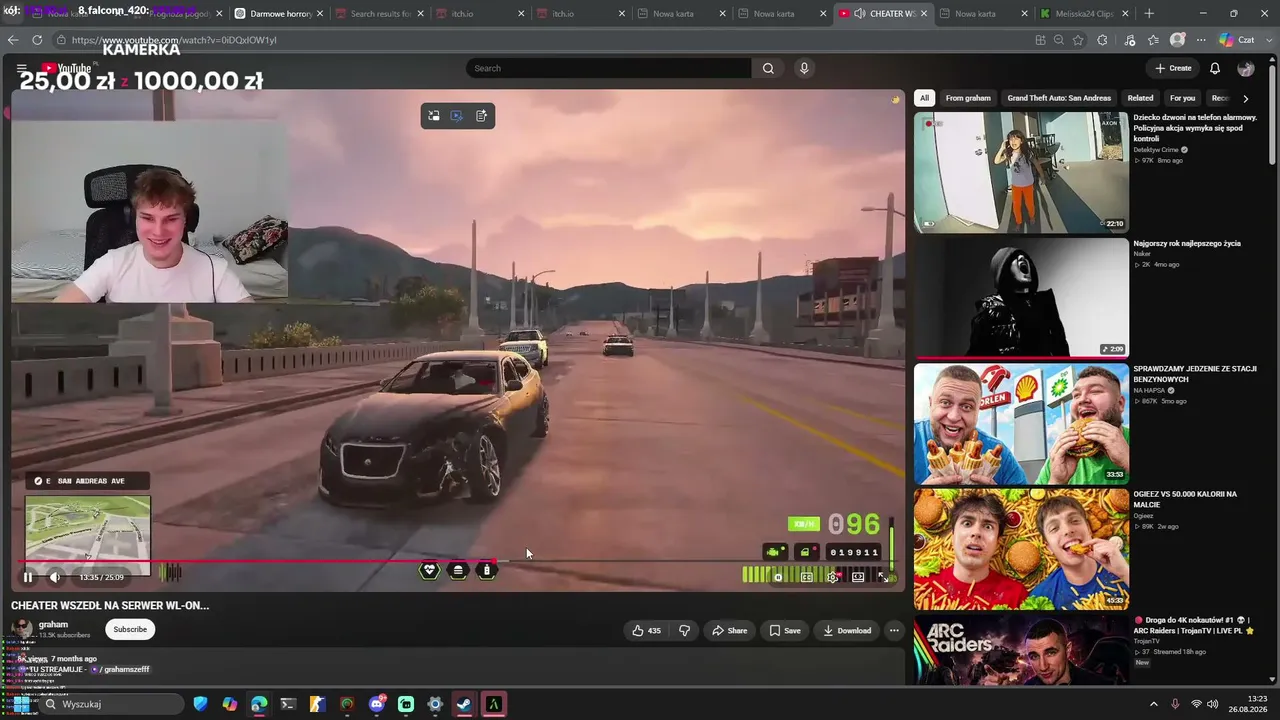Mute the CHEATER tab via speaker icon
Image resolution: width=1280 pixels, height=720 pixels.
859,14
